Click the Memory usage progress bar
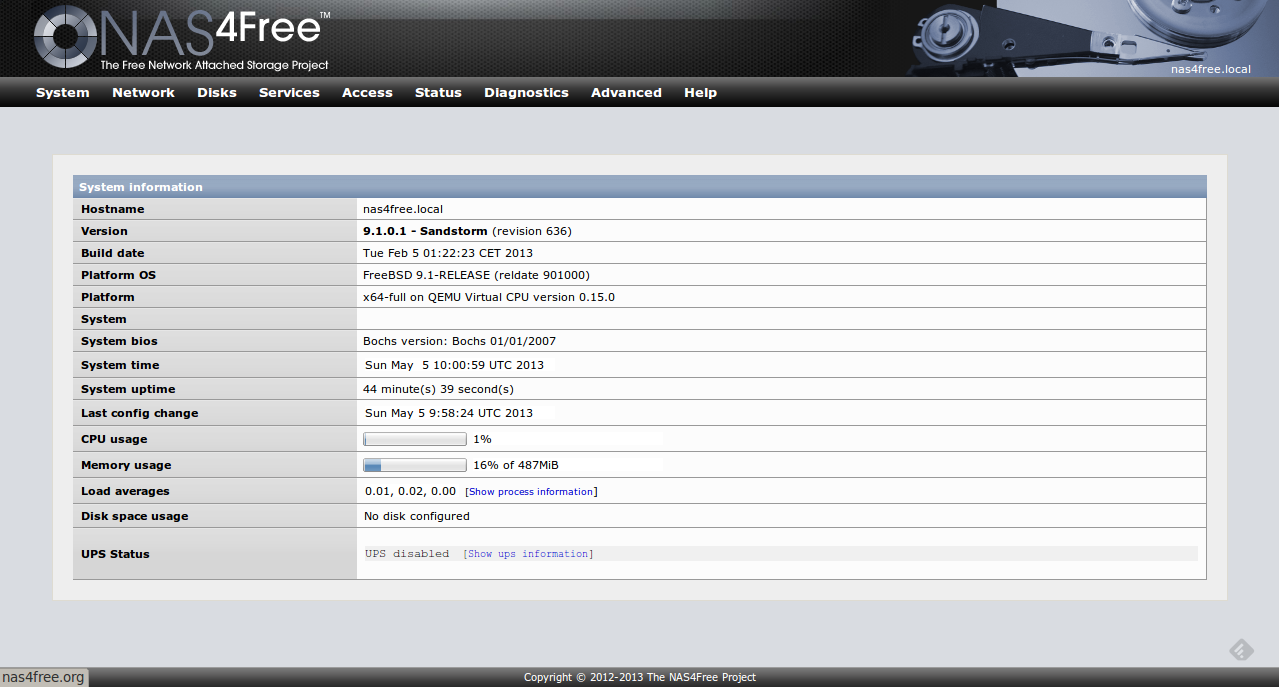Image resolution: width=1279 pixels, height=687 pixels. (414, 464)
